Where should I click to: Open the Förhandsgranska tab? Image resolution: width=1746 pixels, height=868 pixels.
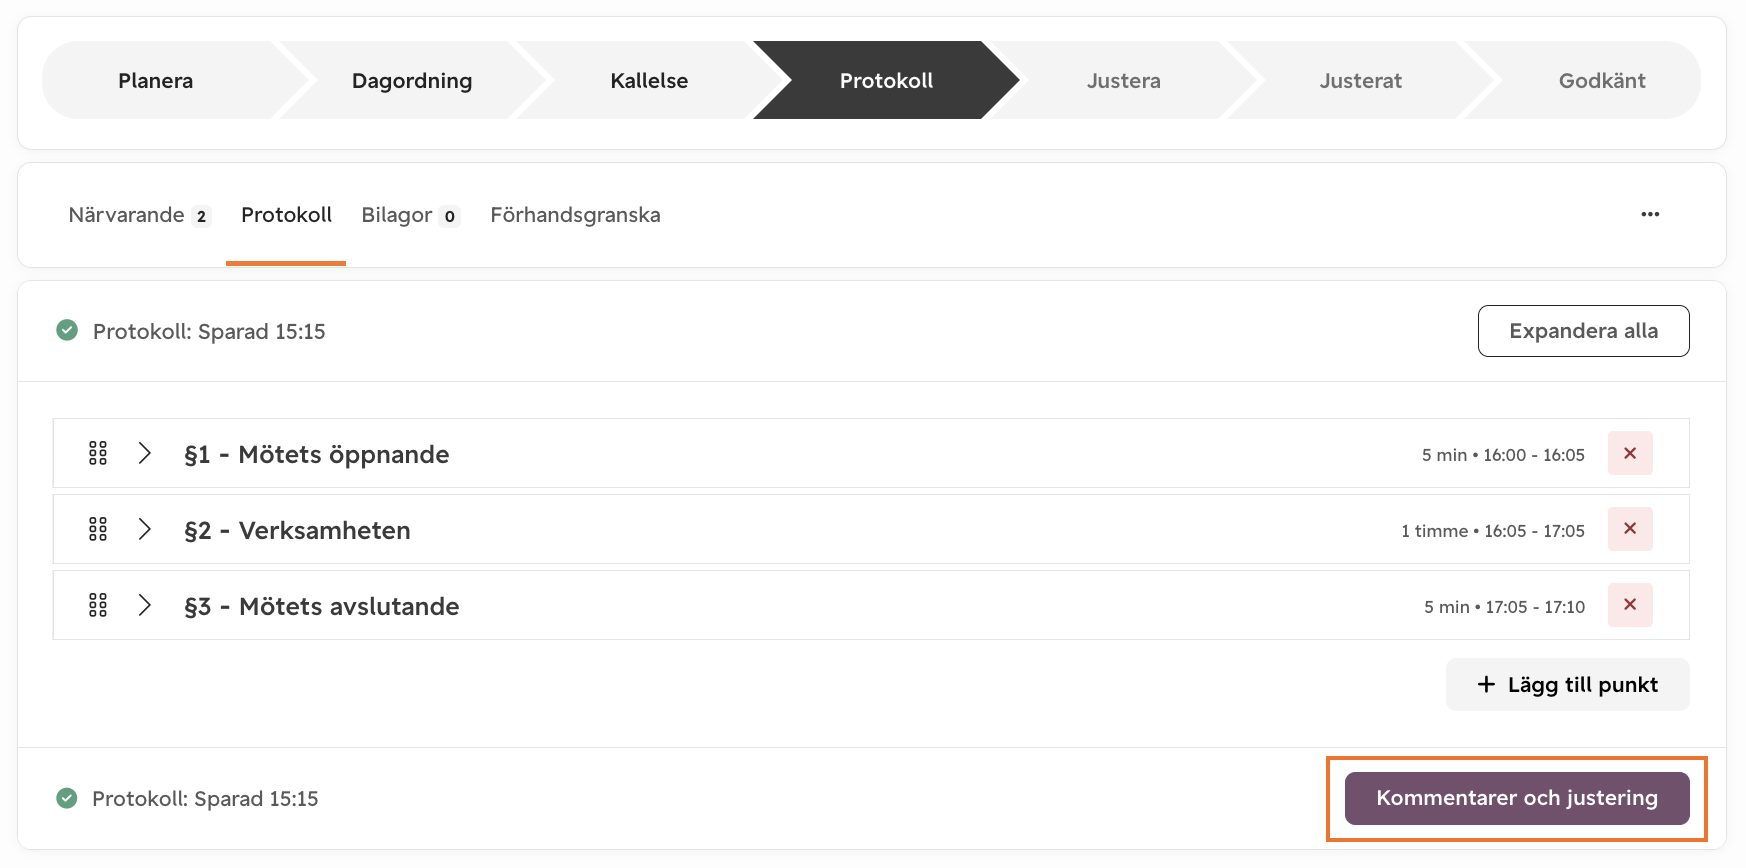[x=575, y=215]
